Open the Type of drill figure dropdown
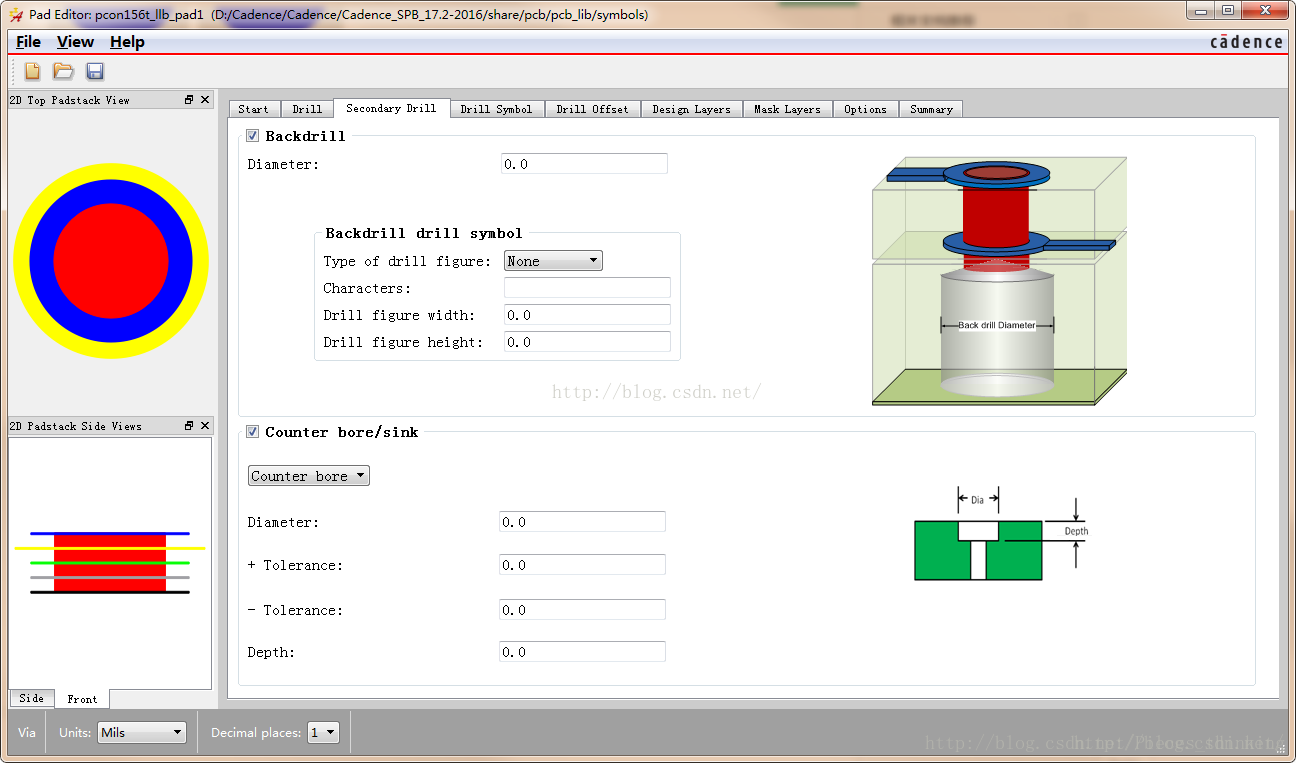The width and height of the screenshot is (1296, 763). (x=553, y=261)
